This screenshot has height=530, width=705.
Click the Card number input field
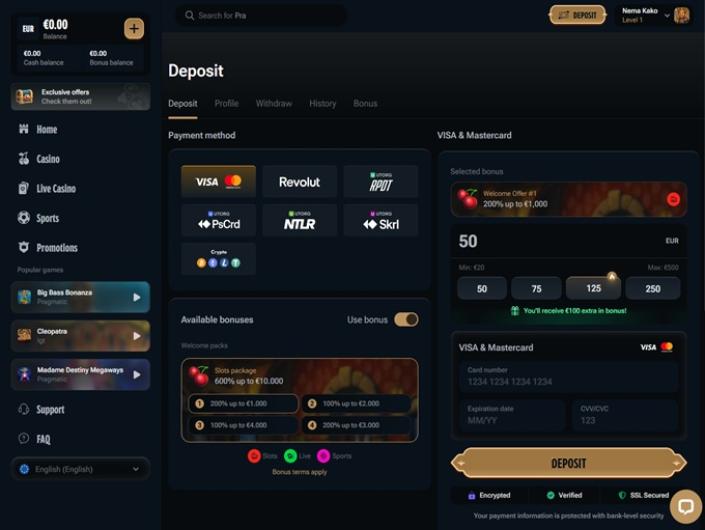coord(569,377)
